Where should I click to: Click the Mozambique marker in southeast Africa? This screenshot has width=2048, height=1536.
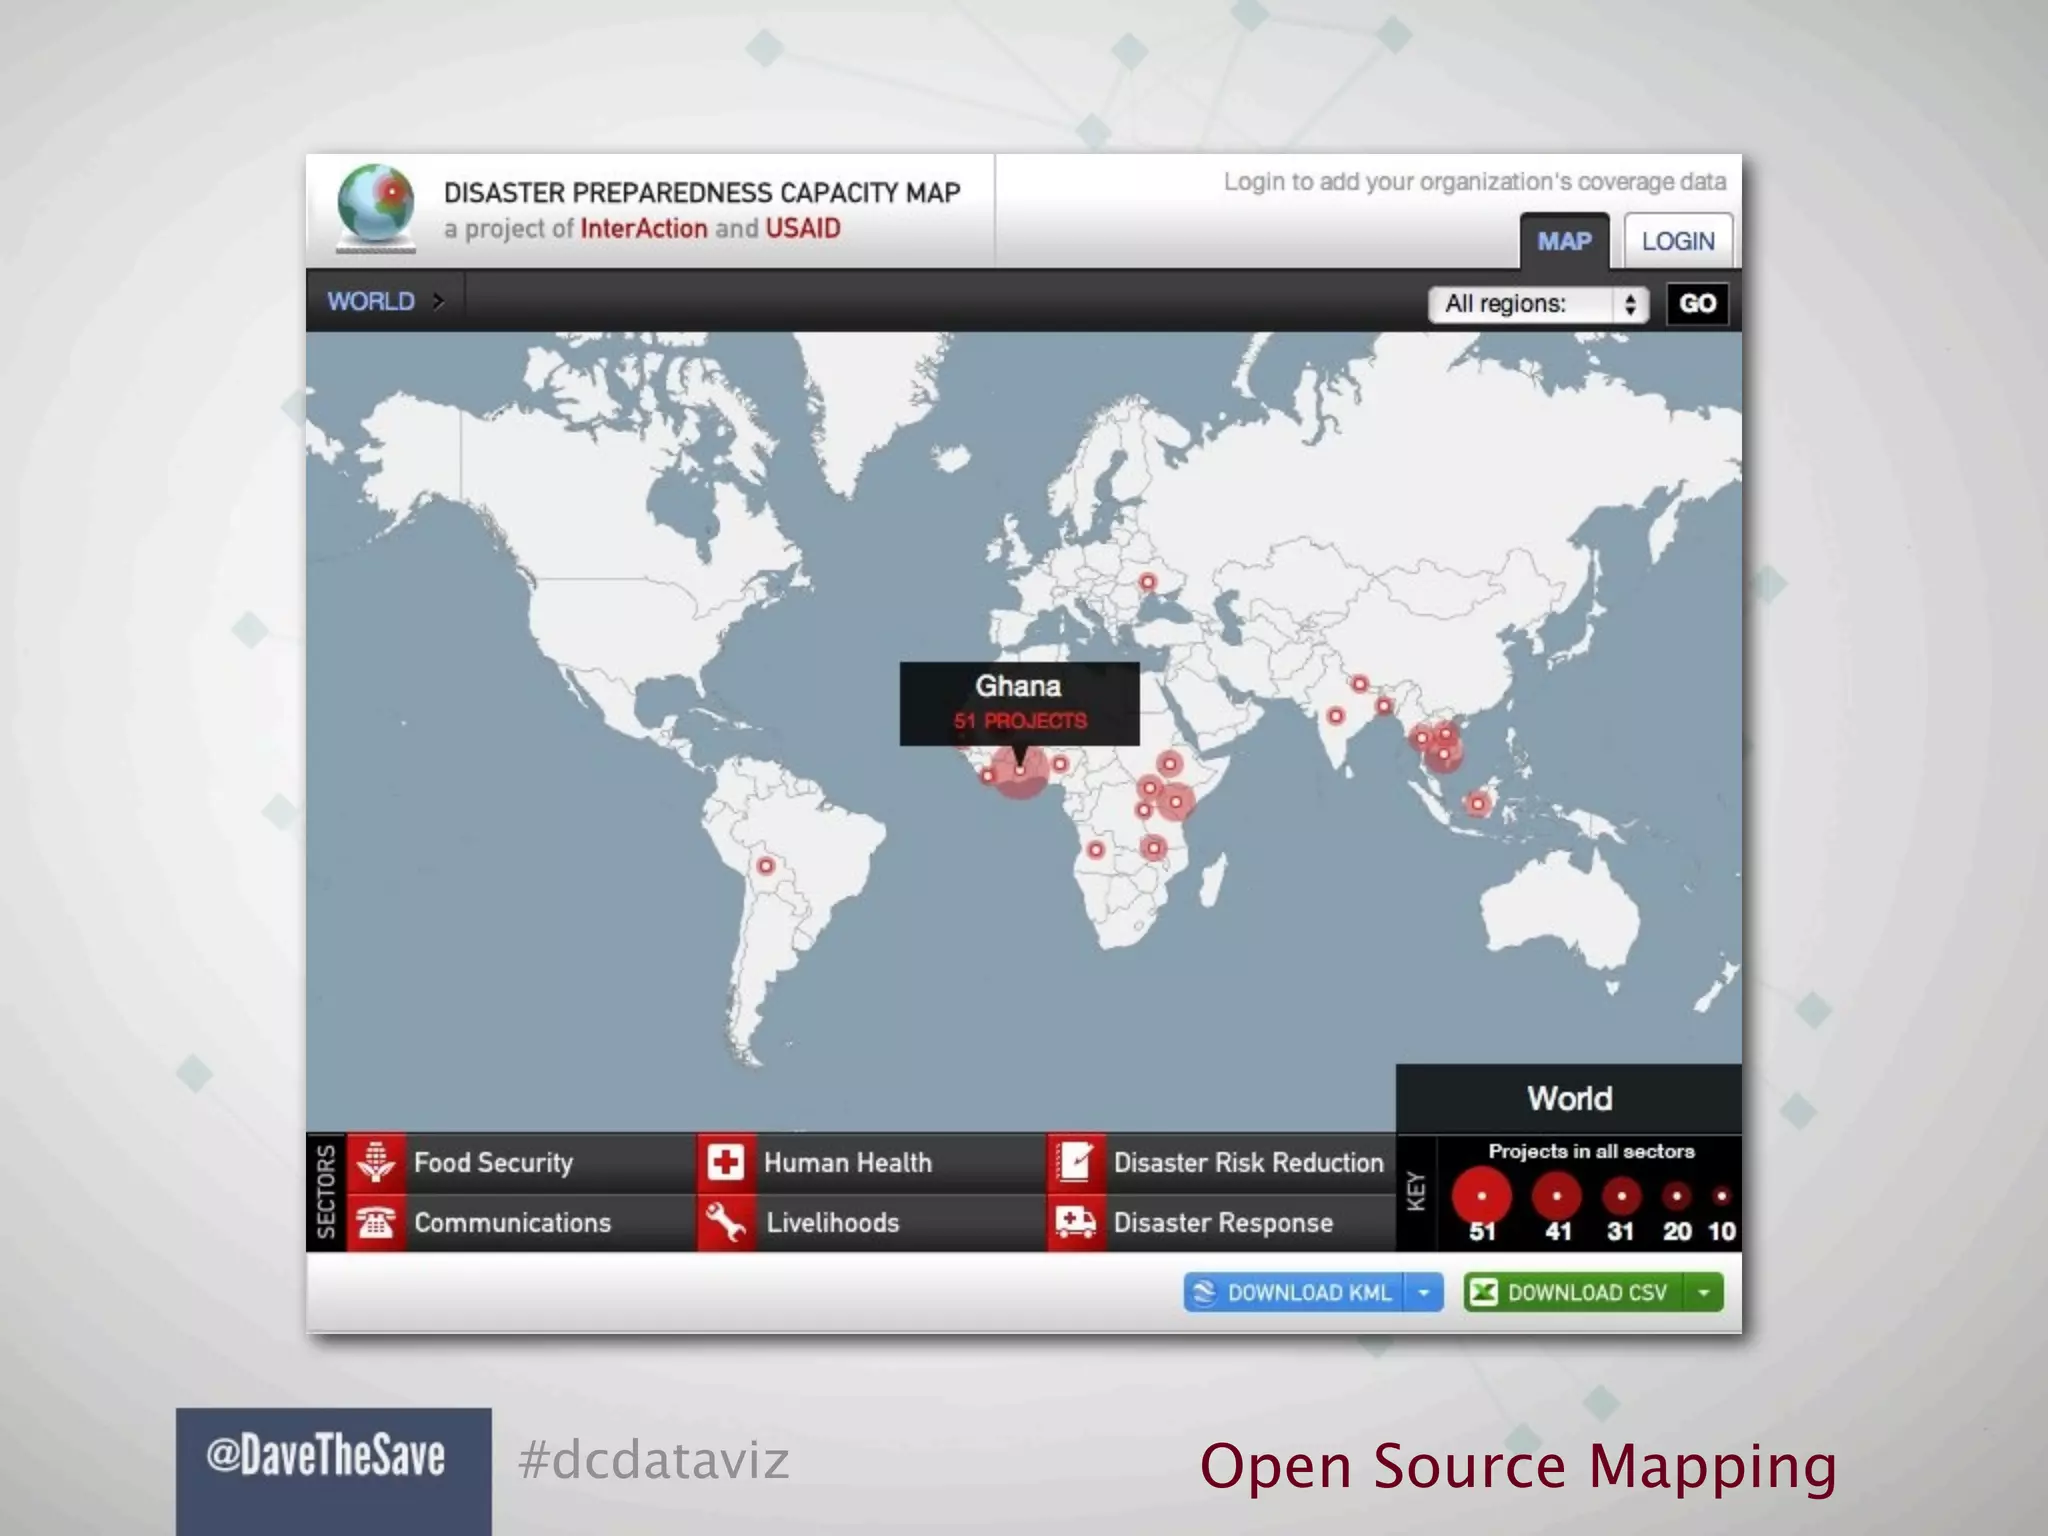click(x=1154, y=848)
